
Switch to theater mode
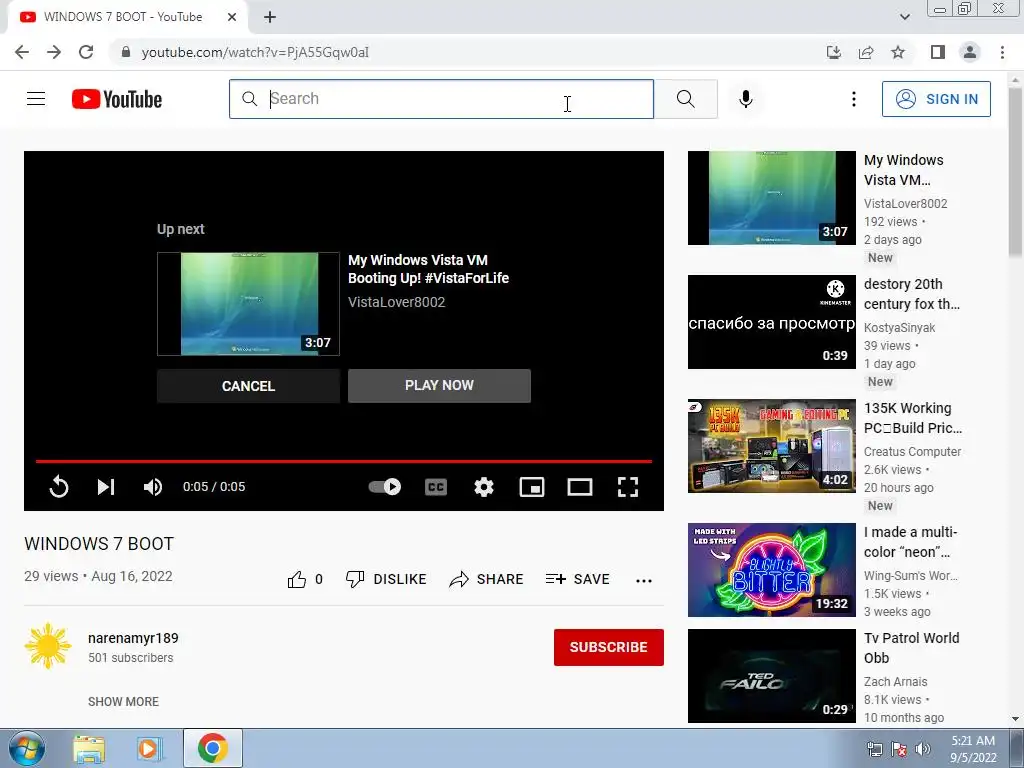(580, 487)
